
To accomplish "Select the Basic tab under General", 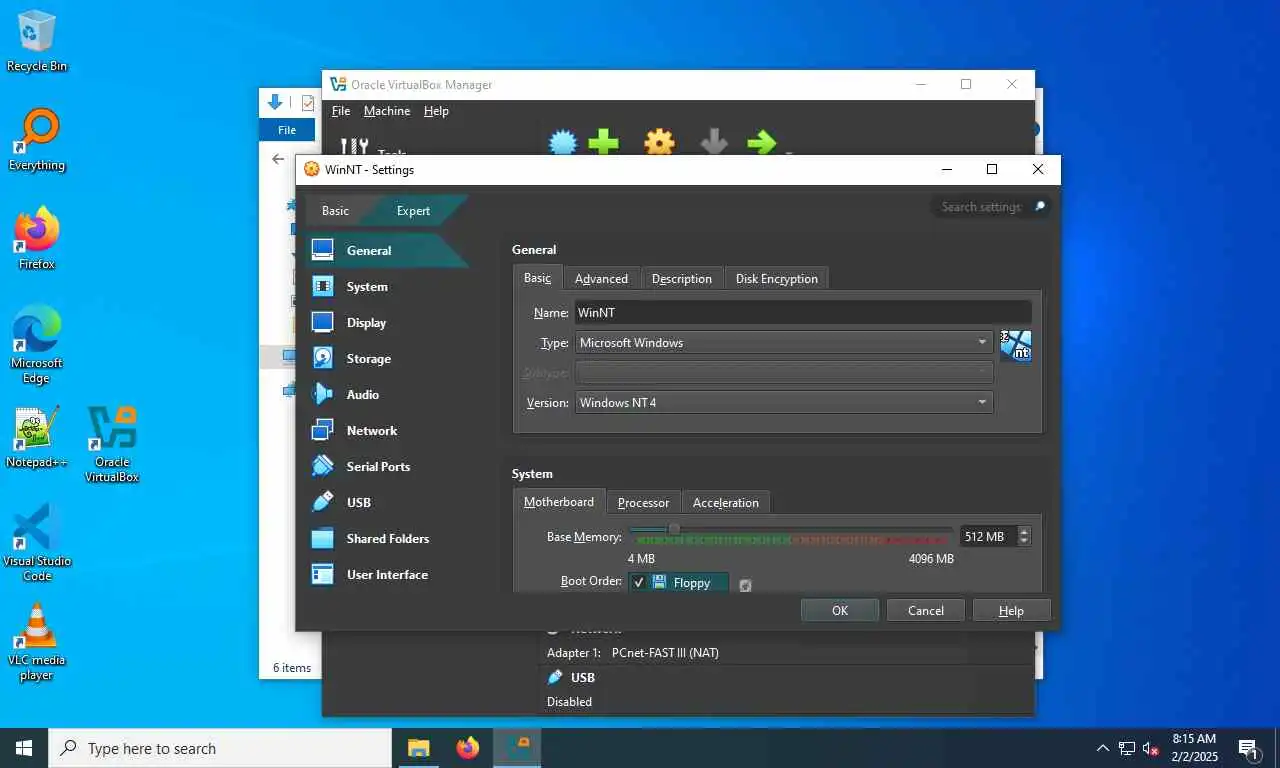I will tap(537, 278).
